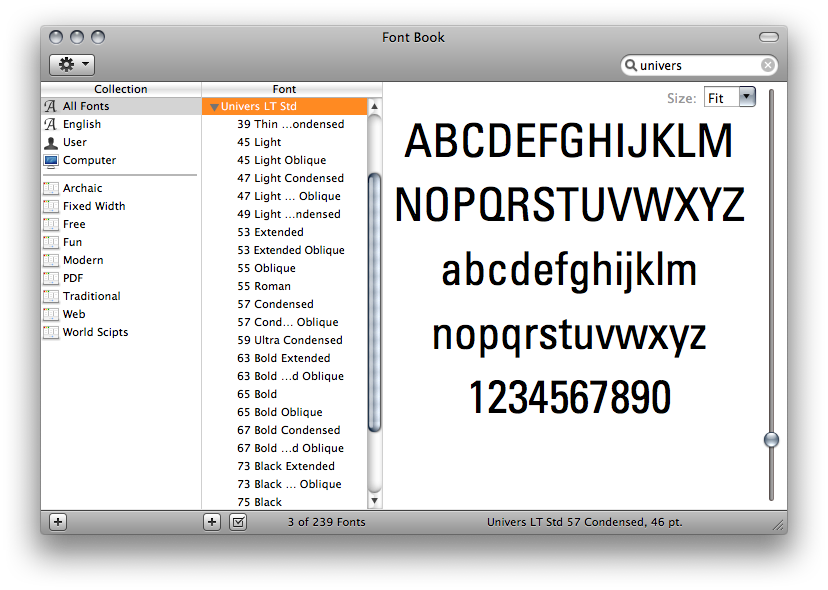Open the Fixed Width collection
The width and height of the screenshot is (828, 590).
[x=94, y=206]
